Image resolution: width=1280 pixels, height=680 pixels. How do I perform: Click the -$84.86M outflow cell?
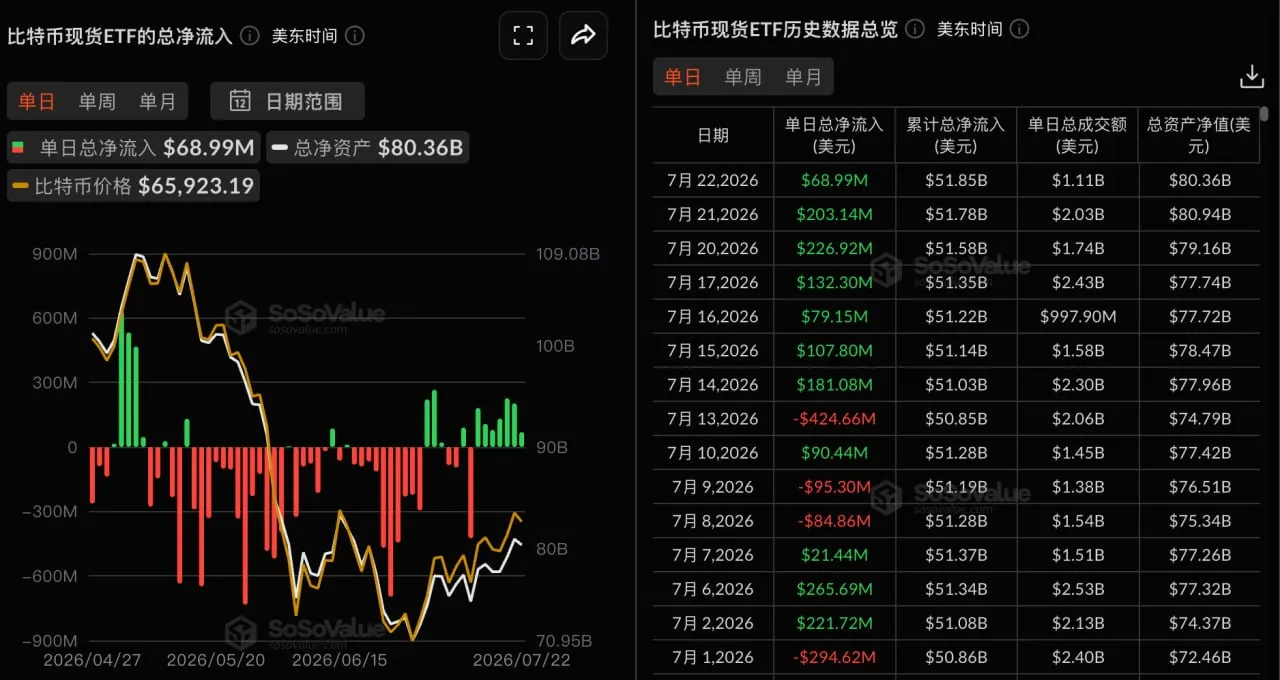coord(834,521)
